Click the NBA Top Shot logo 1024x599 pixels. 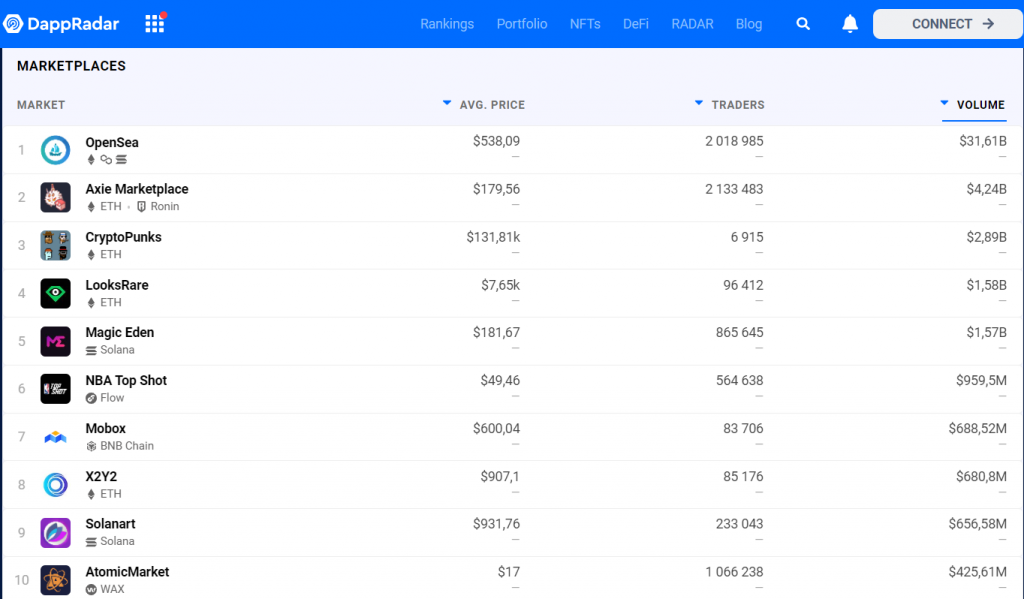[x=55, y=388]
